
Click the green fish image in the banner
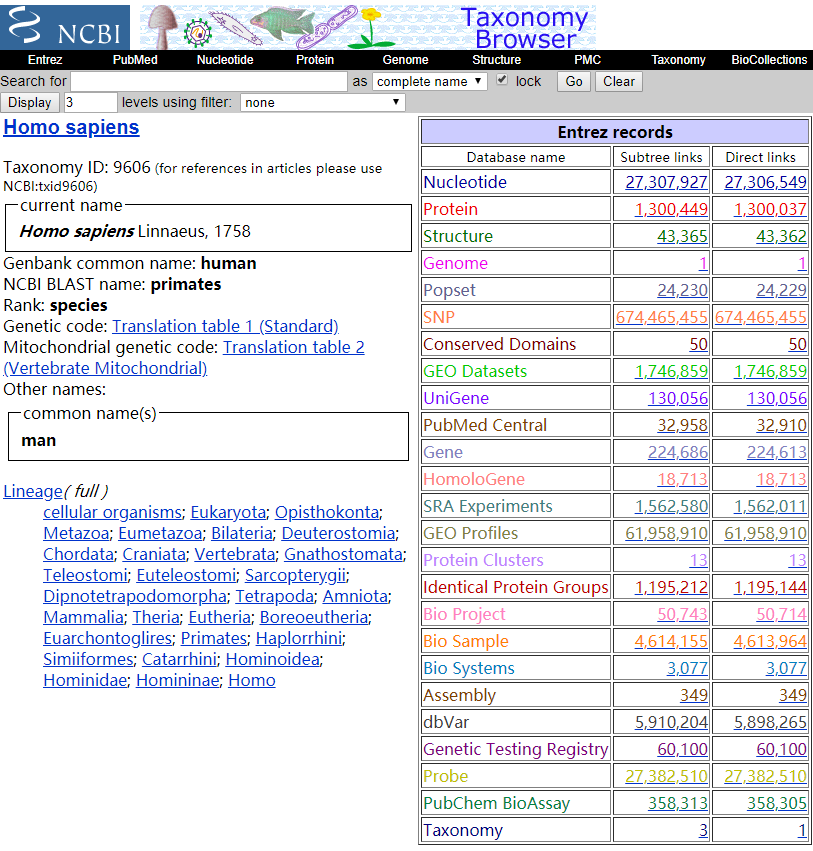pyautogui.click(x=285, y=24)
